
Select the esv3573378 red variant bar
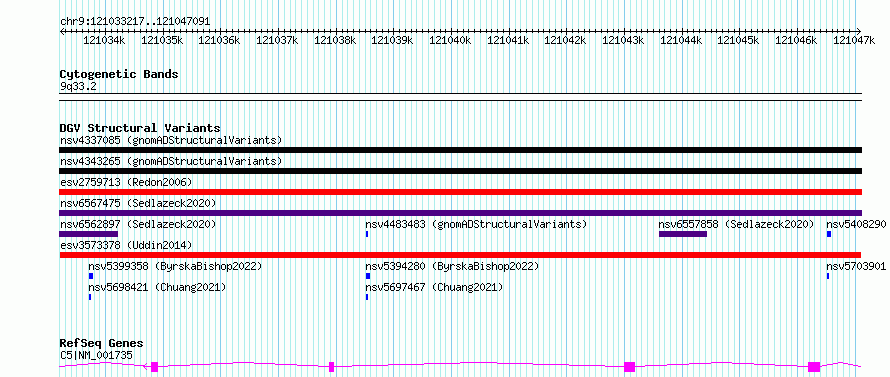coord(460,255)
